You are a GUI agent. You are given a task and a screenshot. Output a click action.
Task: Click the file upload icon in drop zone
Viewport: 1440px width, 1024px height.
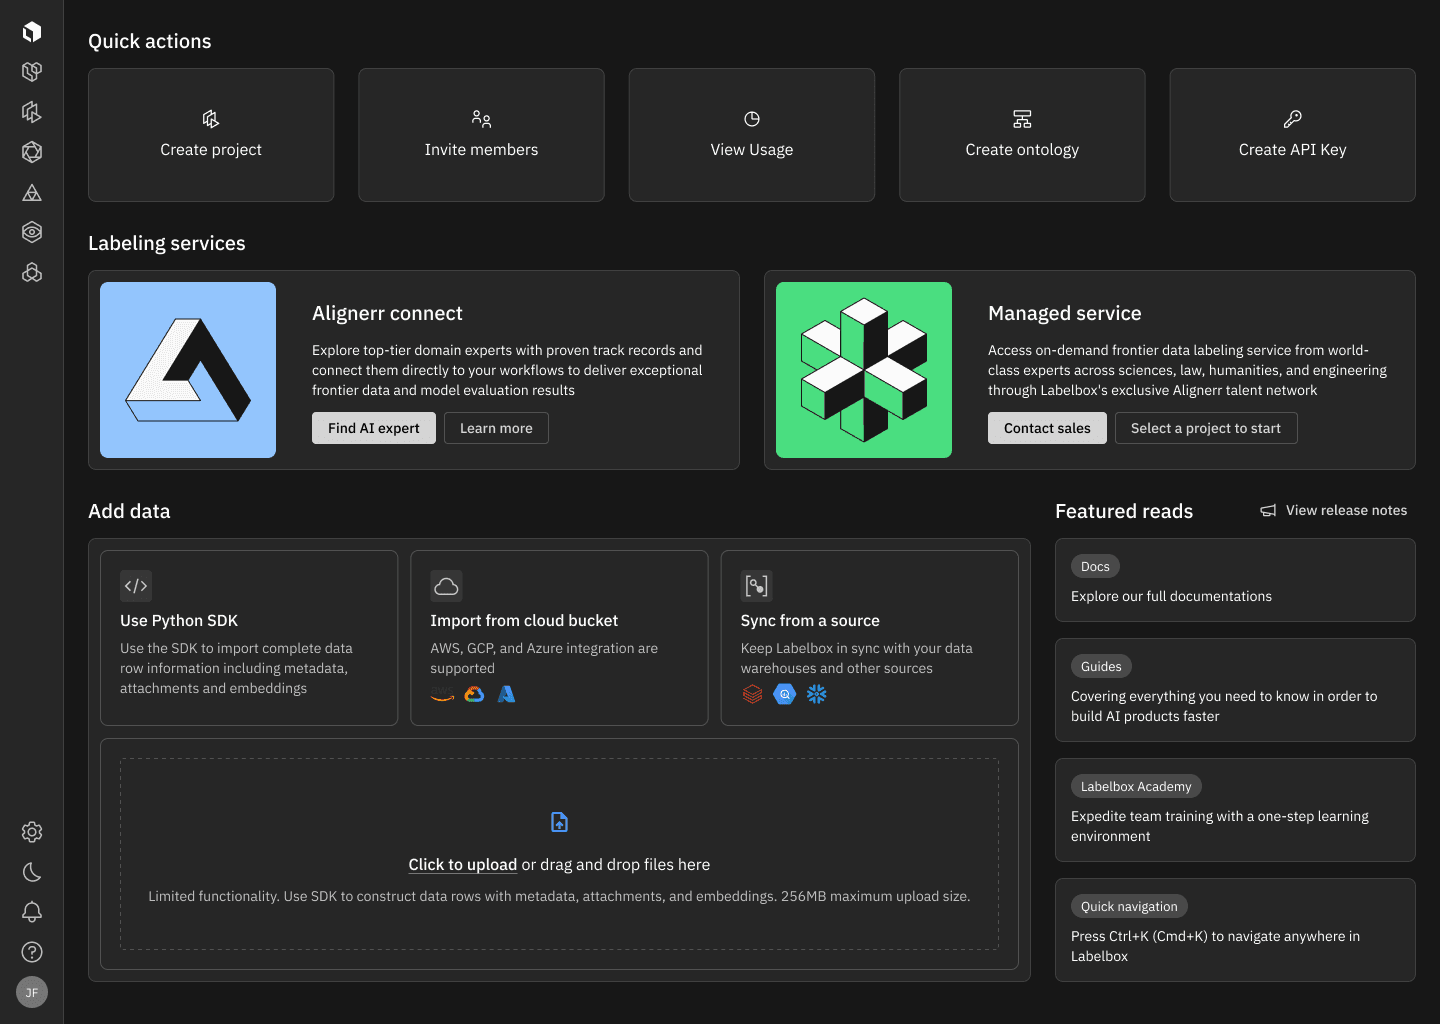(559, 822)
